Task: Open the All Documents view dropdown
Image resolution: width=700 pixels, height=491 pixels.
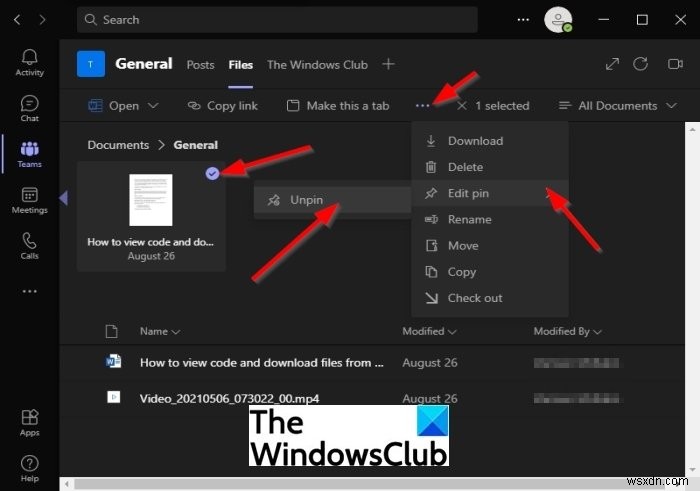Action: coord(618,106)
